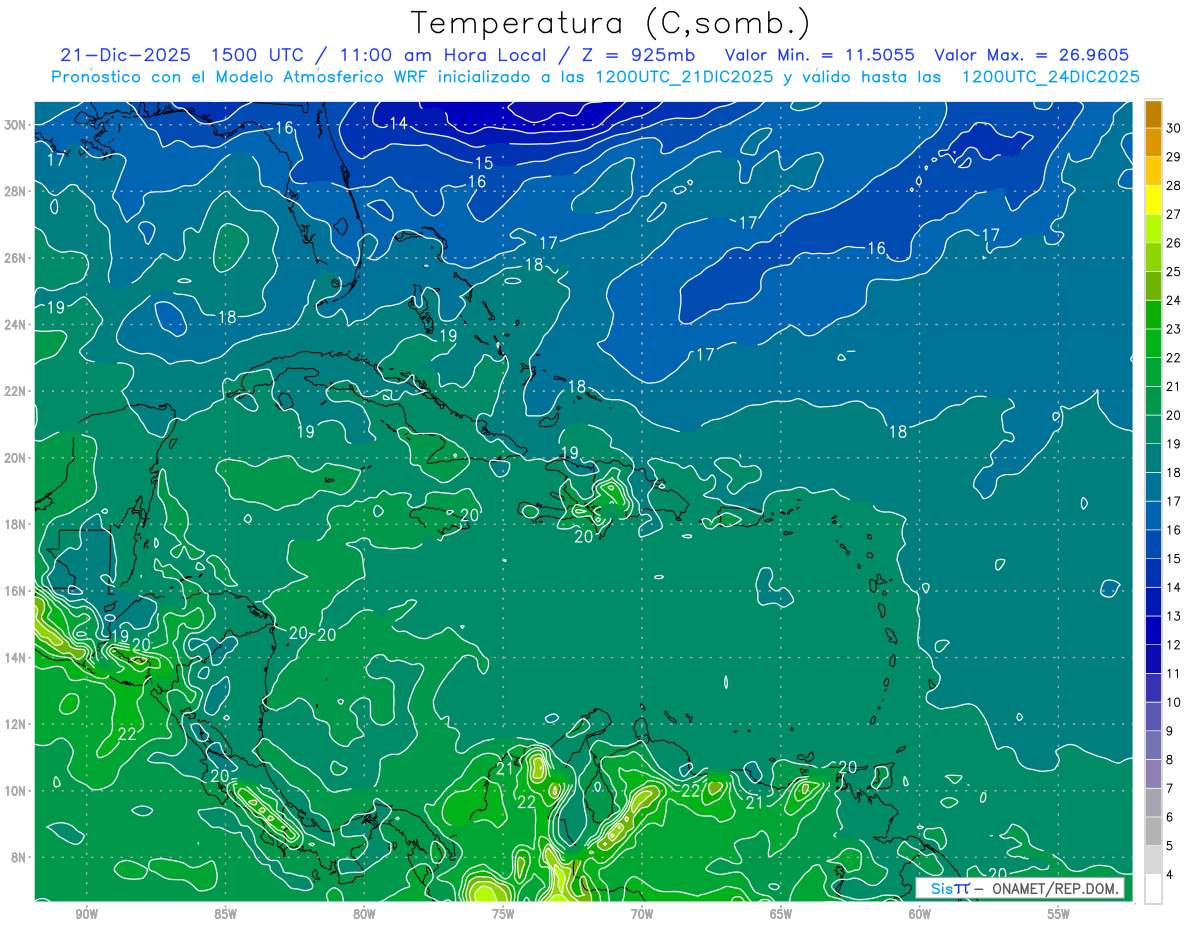Click the '26' color scale label
This screenshot has width=1200, height=927.
click(1173, 242)
